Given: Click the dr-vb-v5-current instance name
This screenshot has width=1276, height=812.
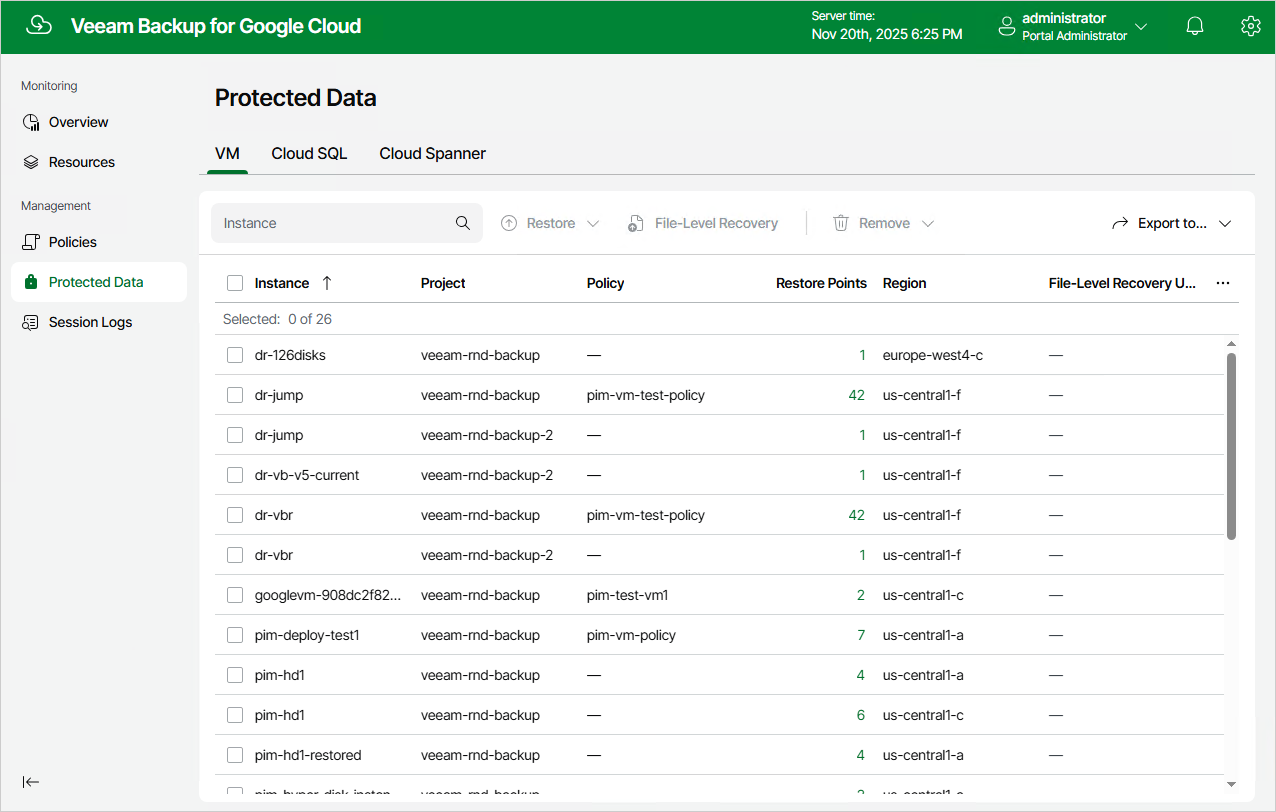Looking at the screenshot, I should pyautogui.click(x=307, y=475).
